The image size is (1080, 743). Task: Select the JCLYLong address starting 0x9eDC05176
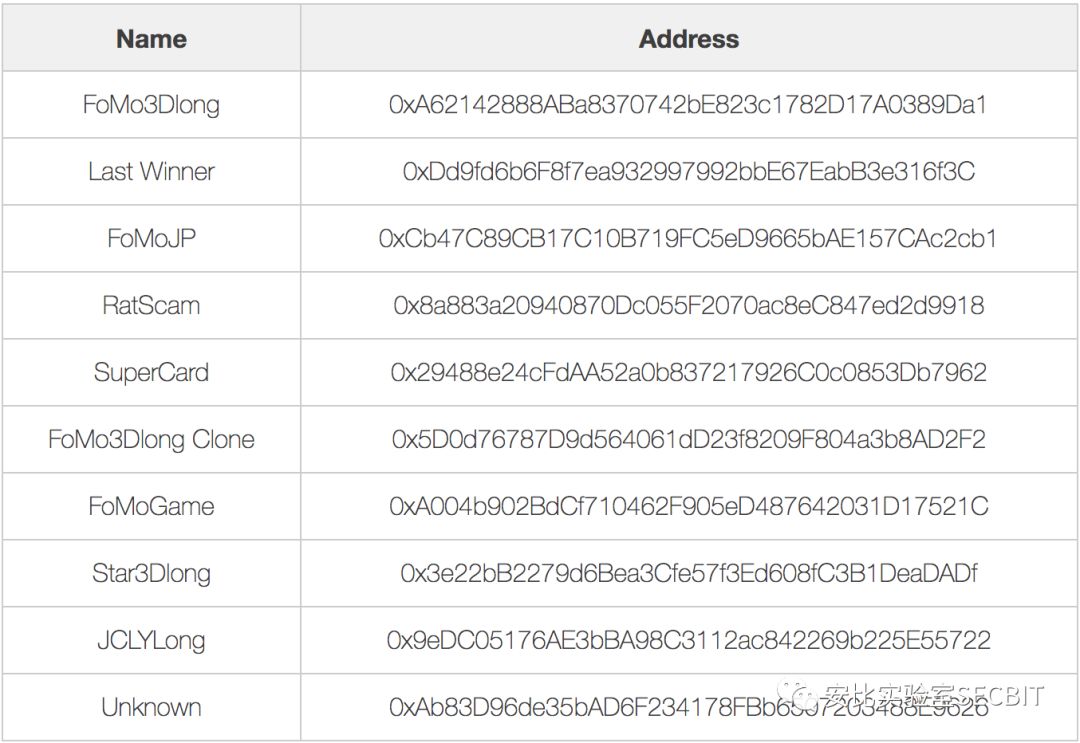(x=689, y=640)
